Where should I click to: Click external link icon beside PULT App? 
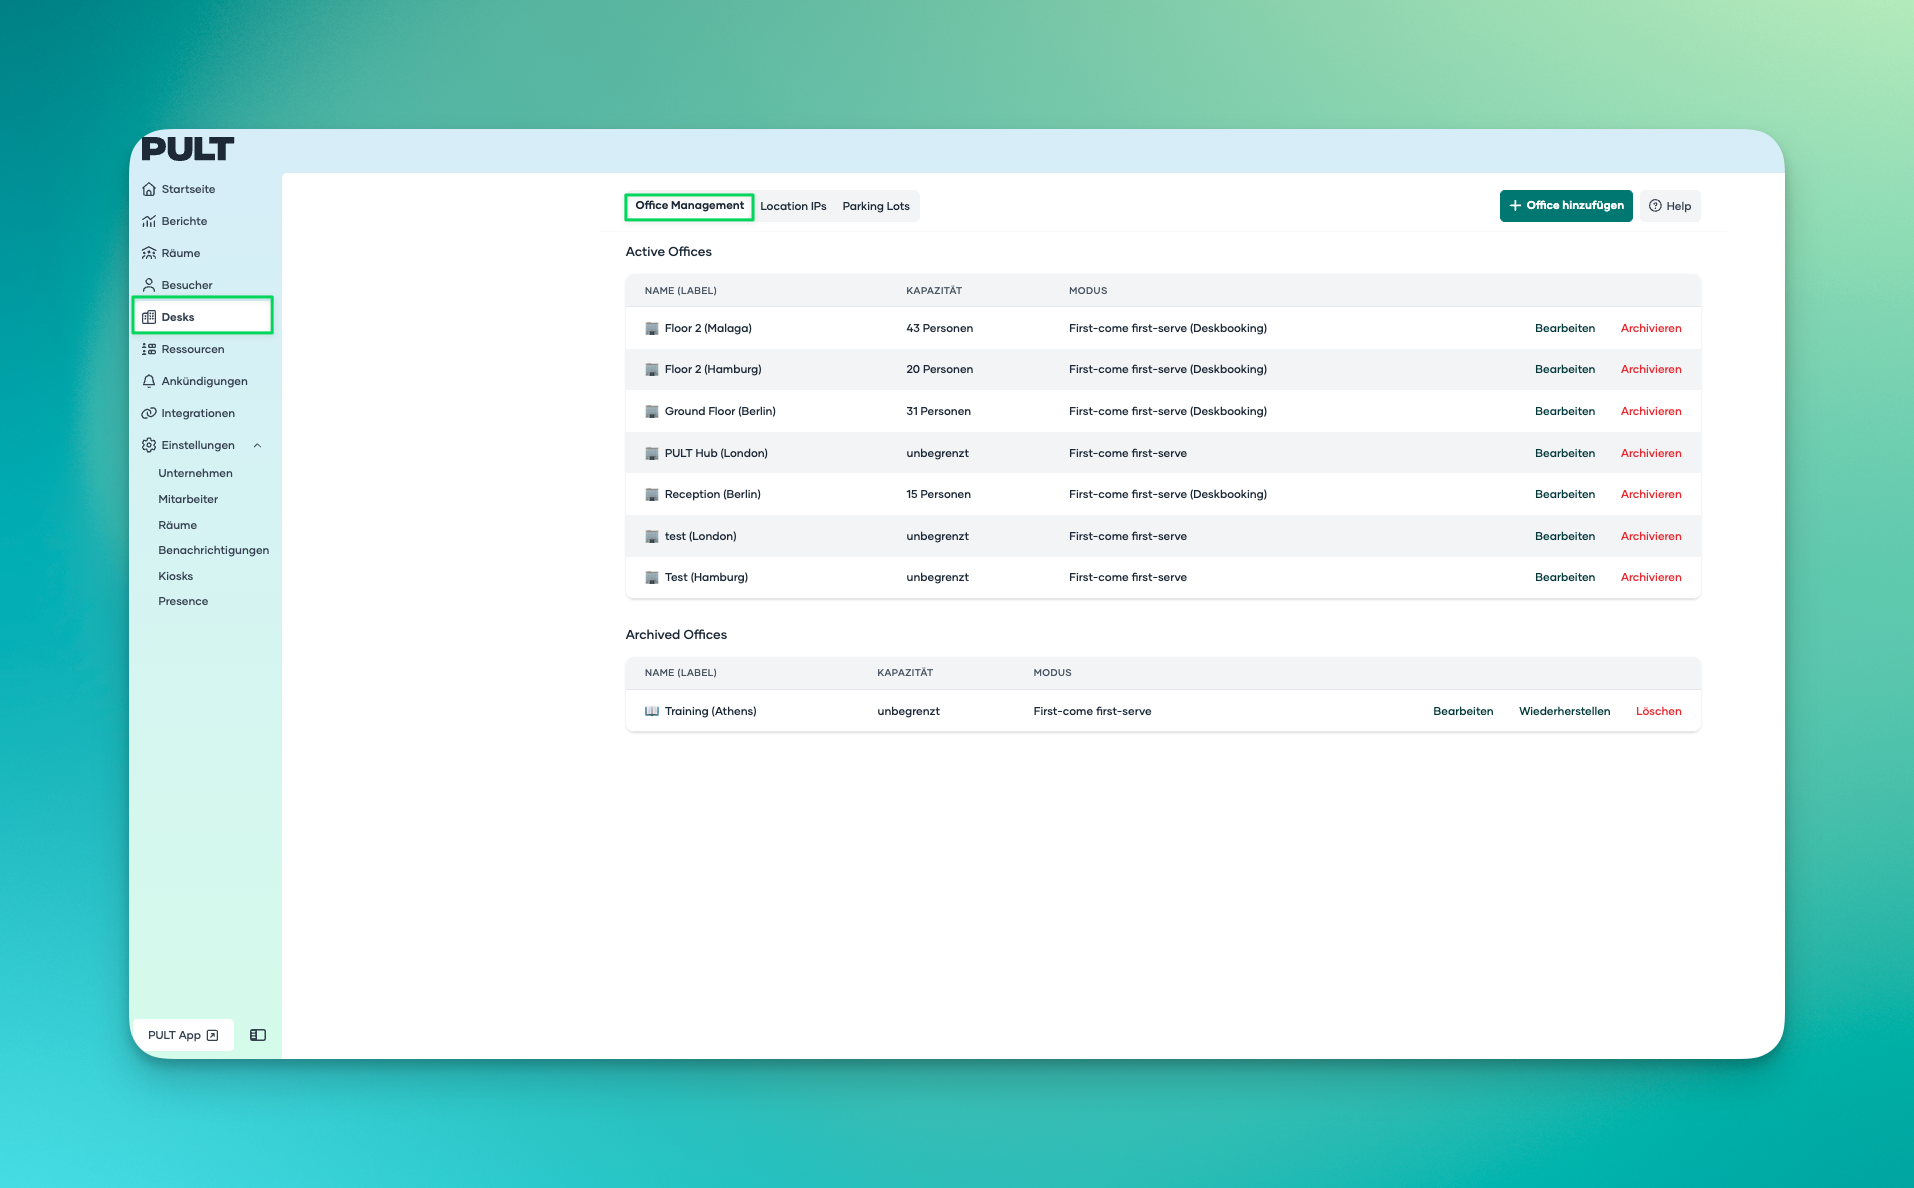[212, 1035]
